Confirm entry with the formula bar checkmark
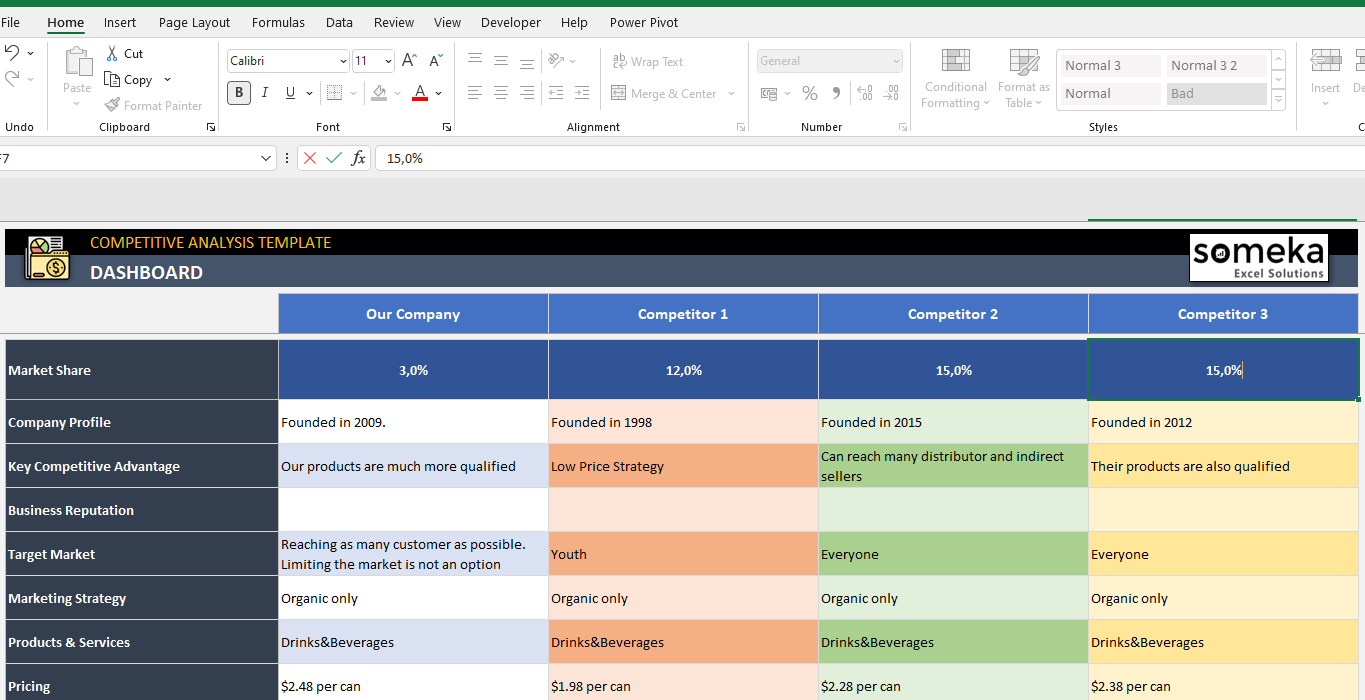The width and height of the screenshot is (1365, 700). point(333,158)
